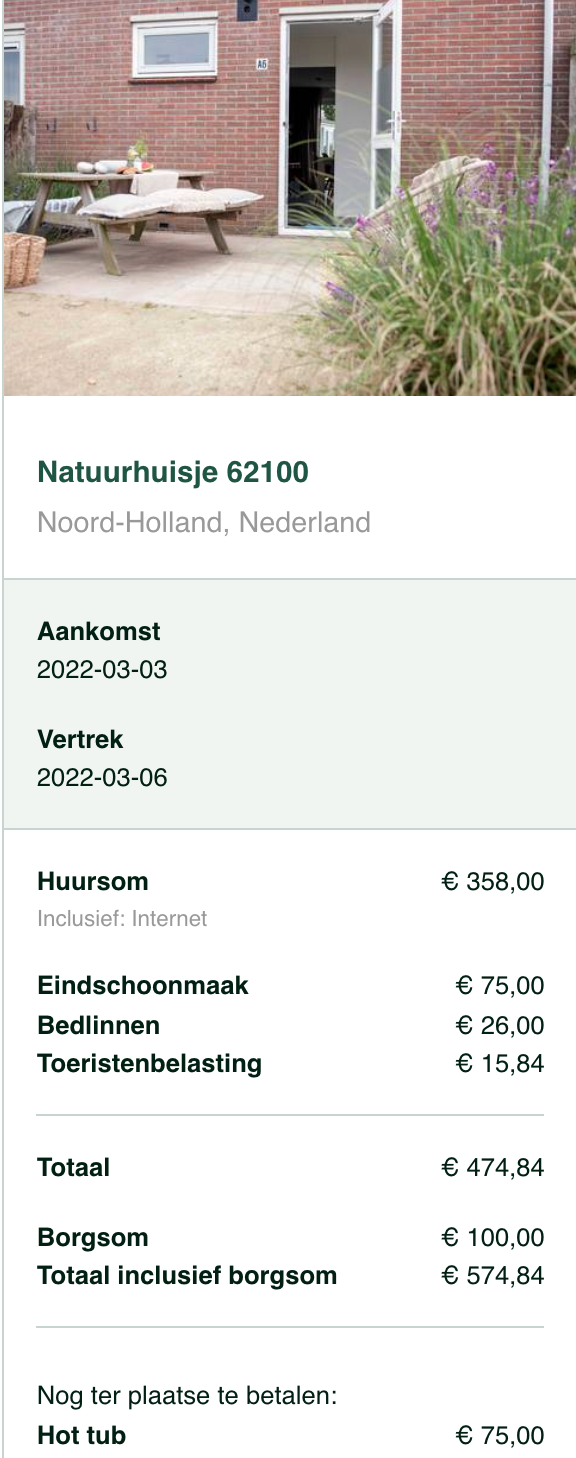Click the Bedlinnen row label

pyautogui.click(x=98, y=1025)
